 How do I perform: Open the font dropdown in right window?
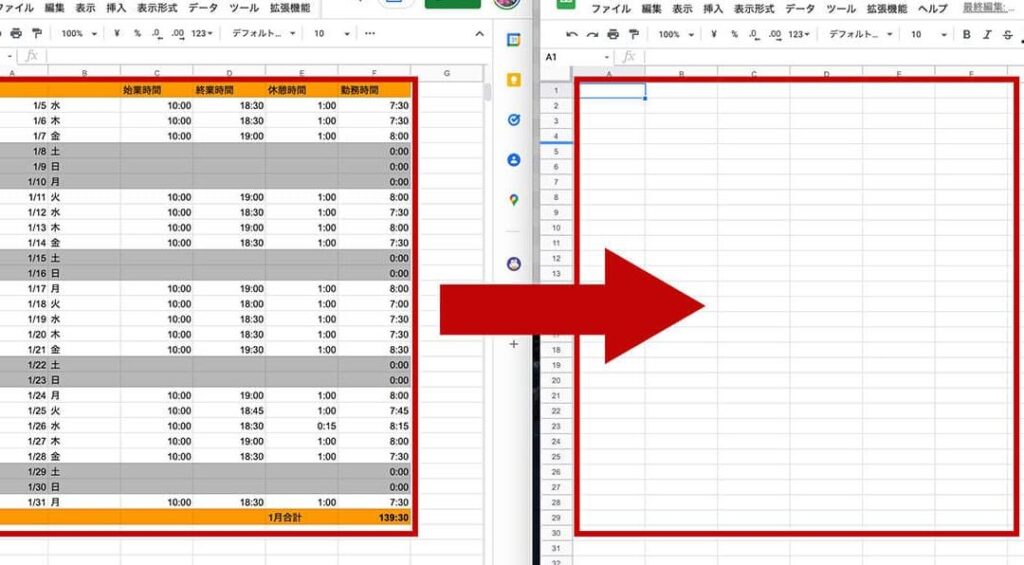click(860, 34)
